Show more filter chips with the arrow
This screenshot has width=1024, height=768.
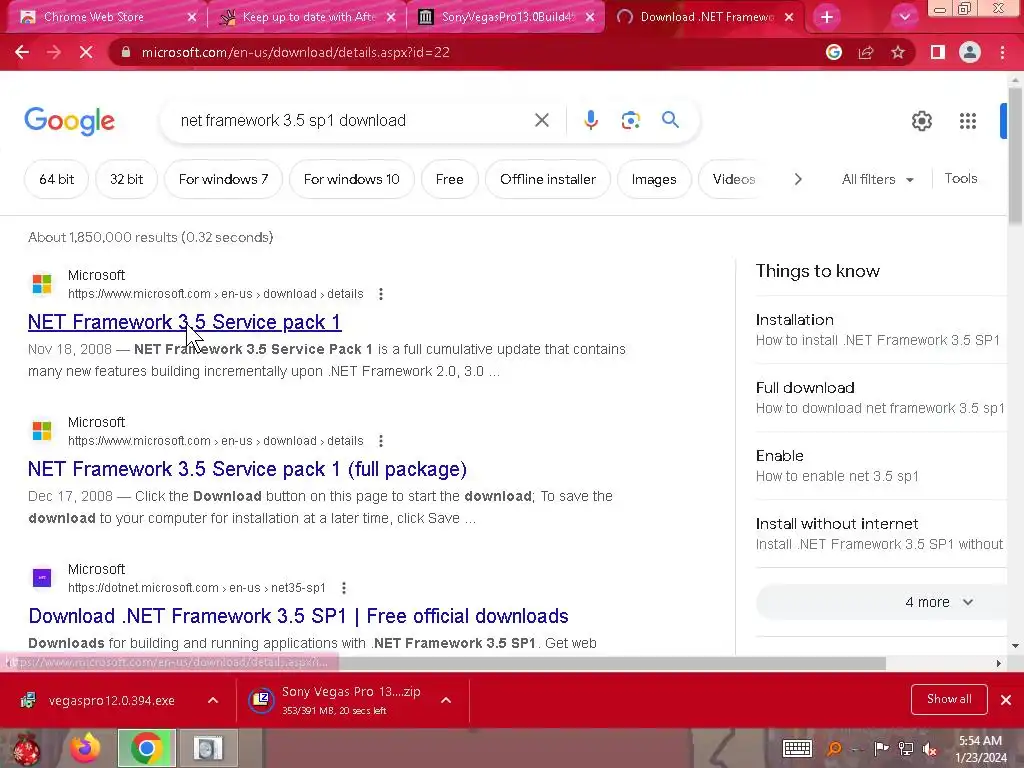tap(797, 179)
